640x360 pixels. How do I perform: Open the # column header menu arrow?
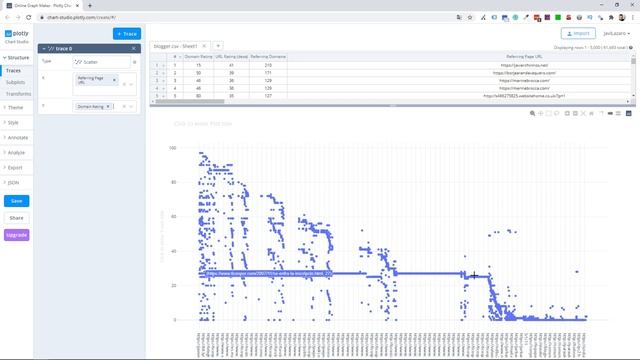pos(180,57)
